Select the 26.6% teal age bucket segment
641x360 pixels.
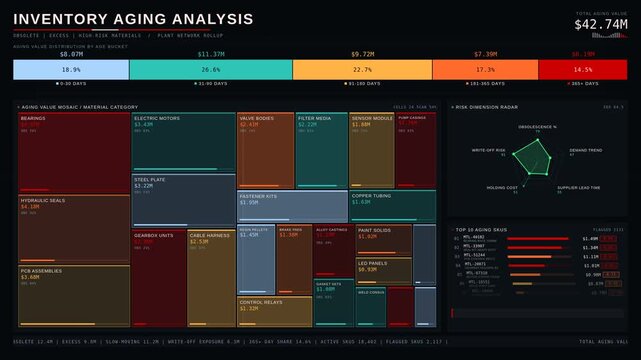pos(211,70)
